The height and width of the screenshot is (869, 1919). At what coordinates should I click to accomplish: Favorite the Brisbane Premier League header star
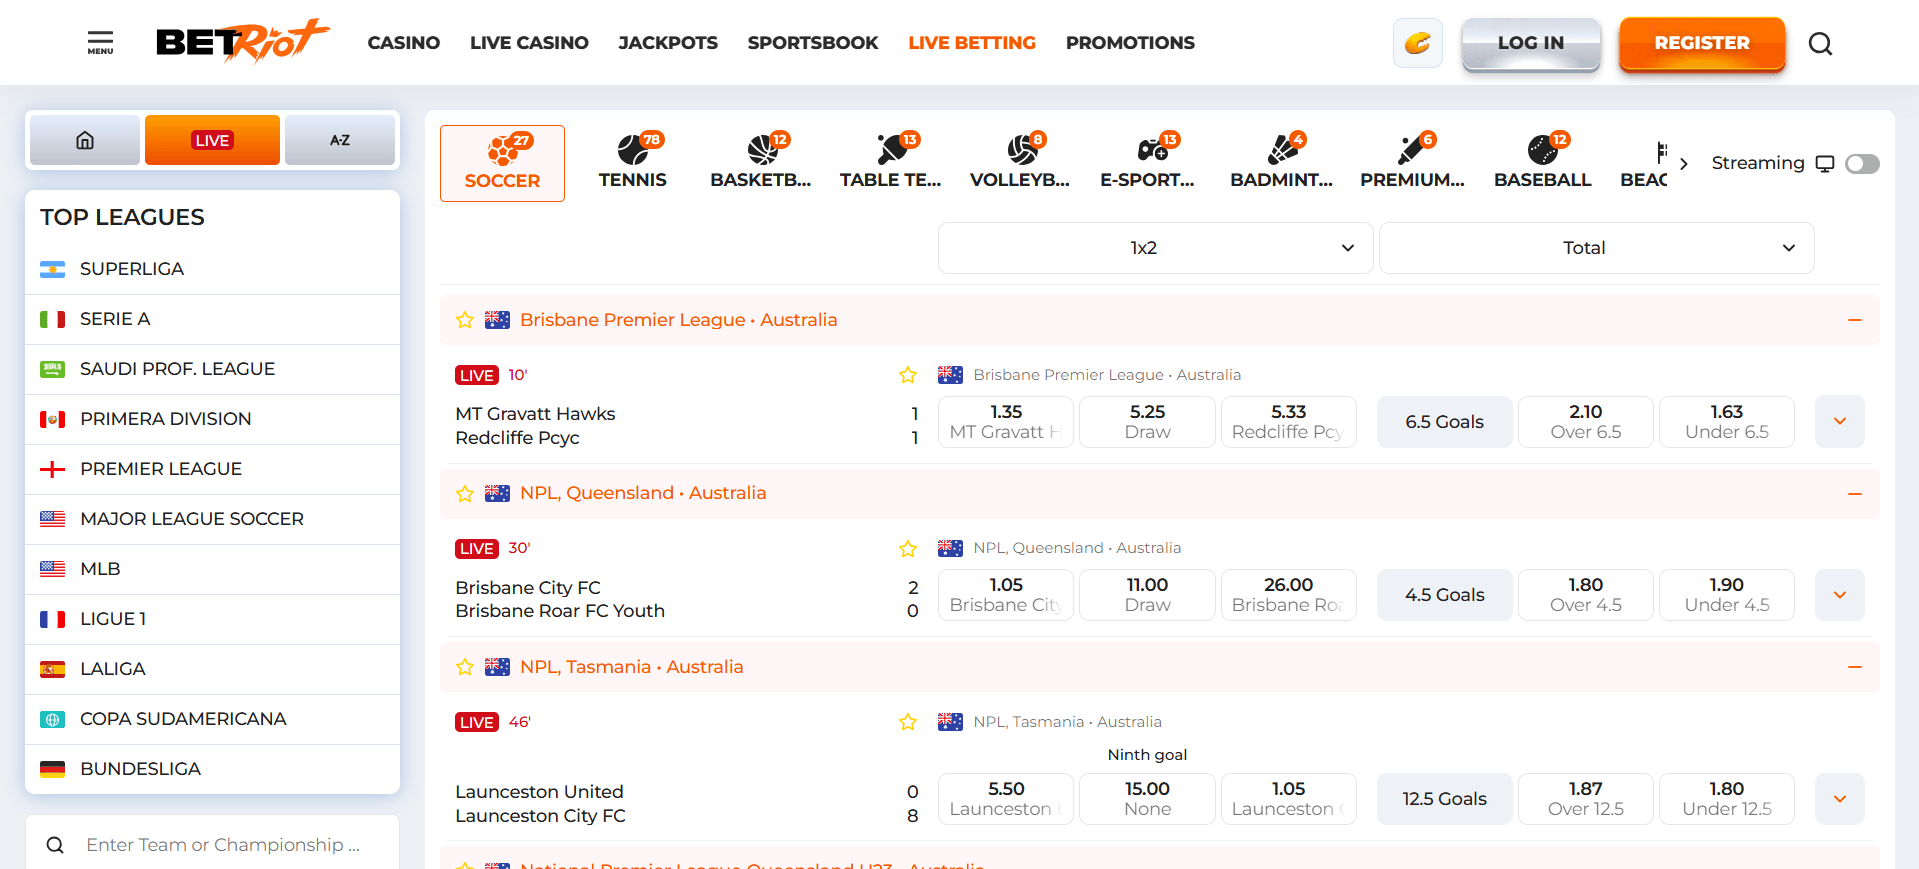(x=465, y=320)
